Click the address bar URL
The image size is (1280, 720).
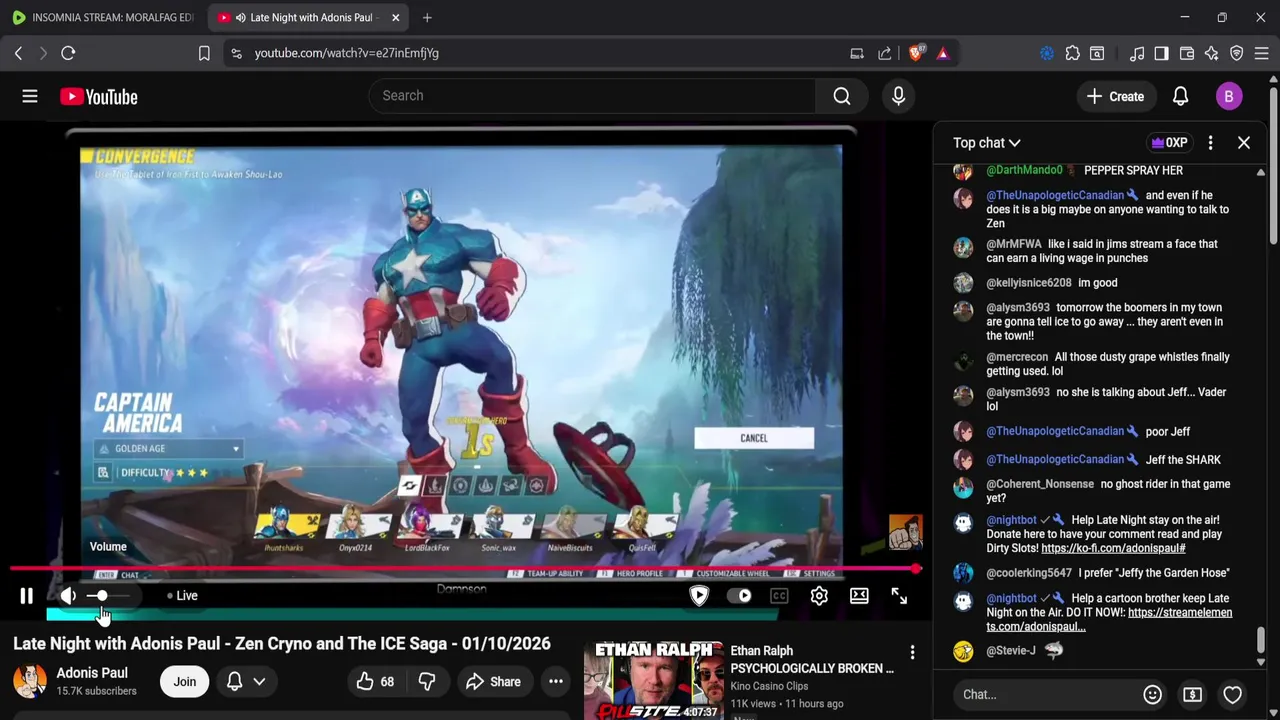coord(346,53)
